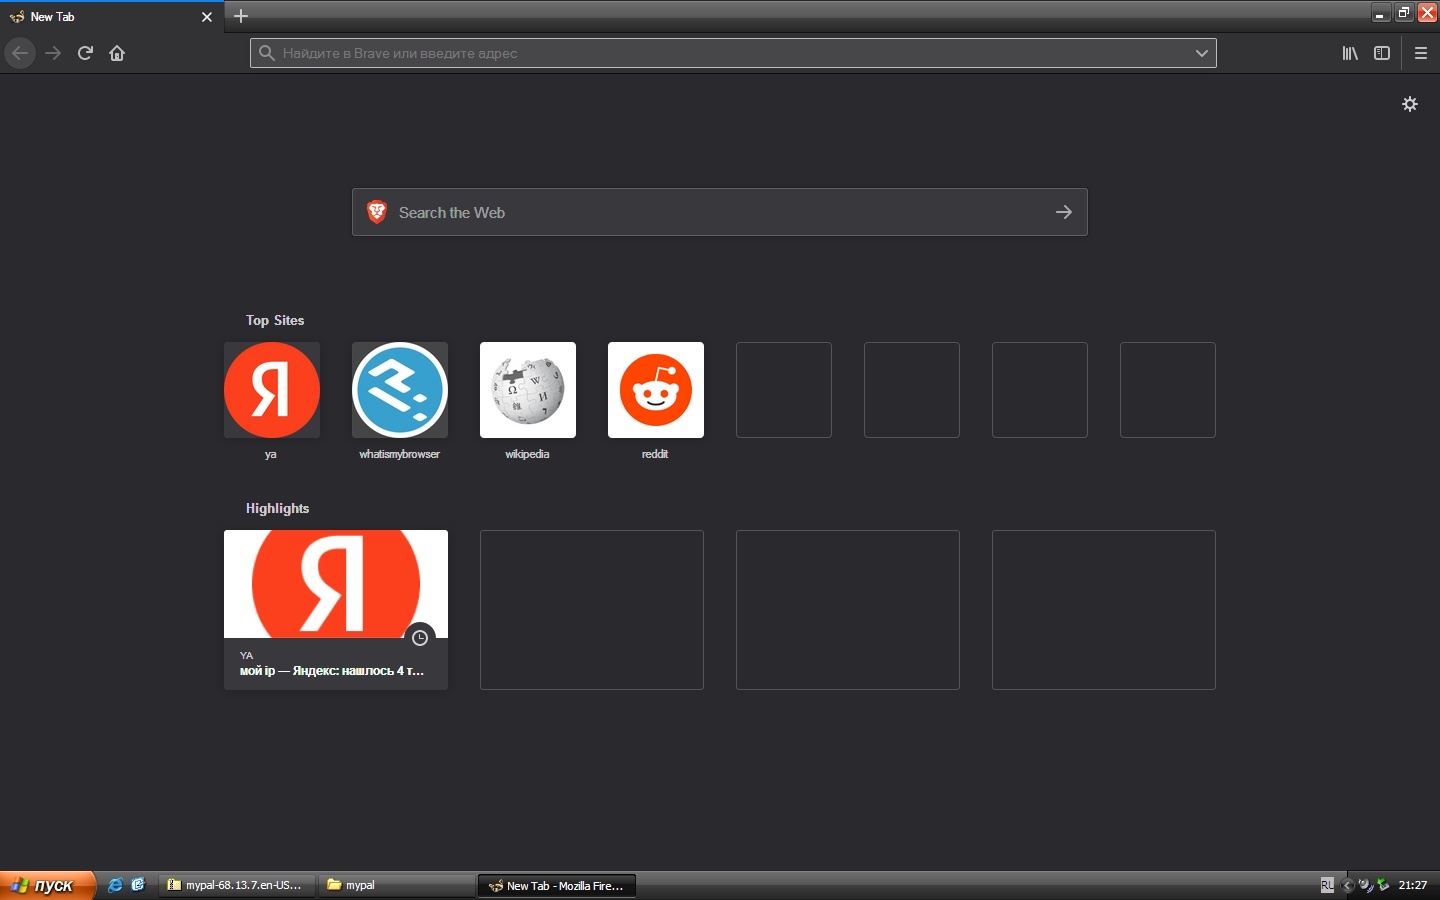
Task: Select the New Tab - Mozilla Firefox taskbar button
Action: coord(557,885)
